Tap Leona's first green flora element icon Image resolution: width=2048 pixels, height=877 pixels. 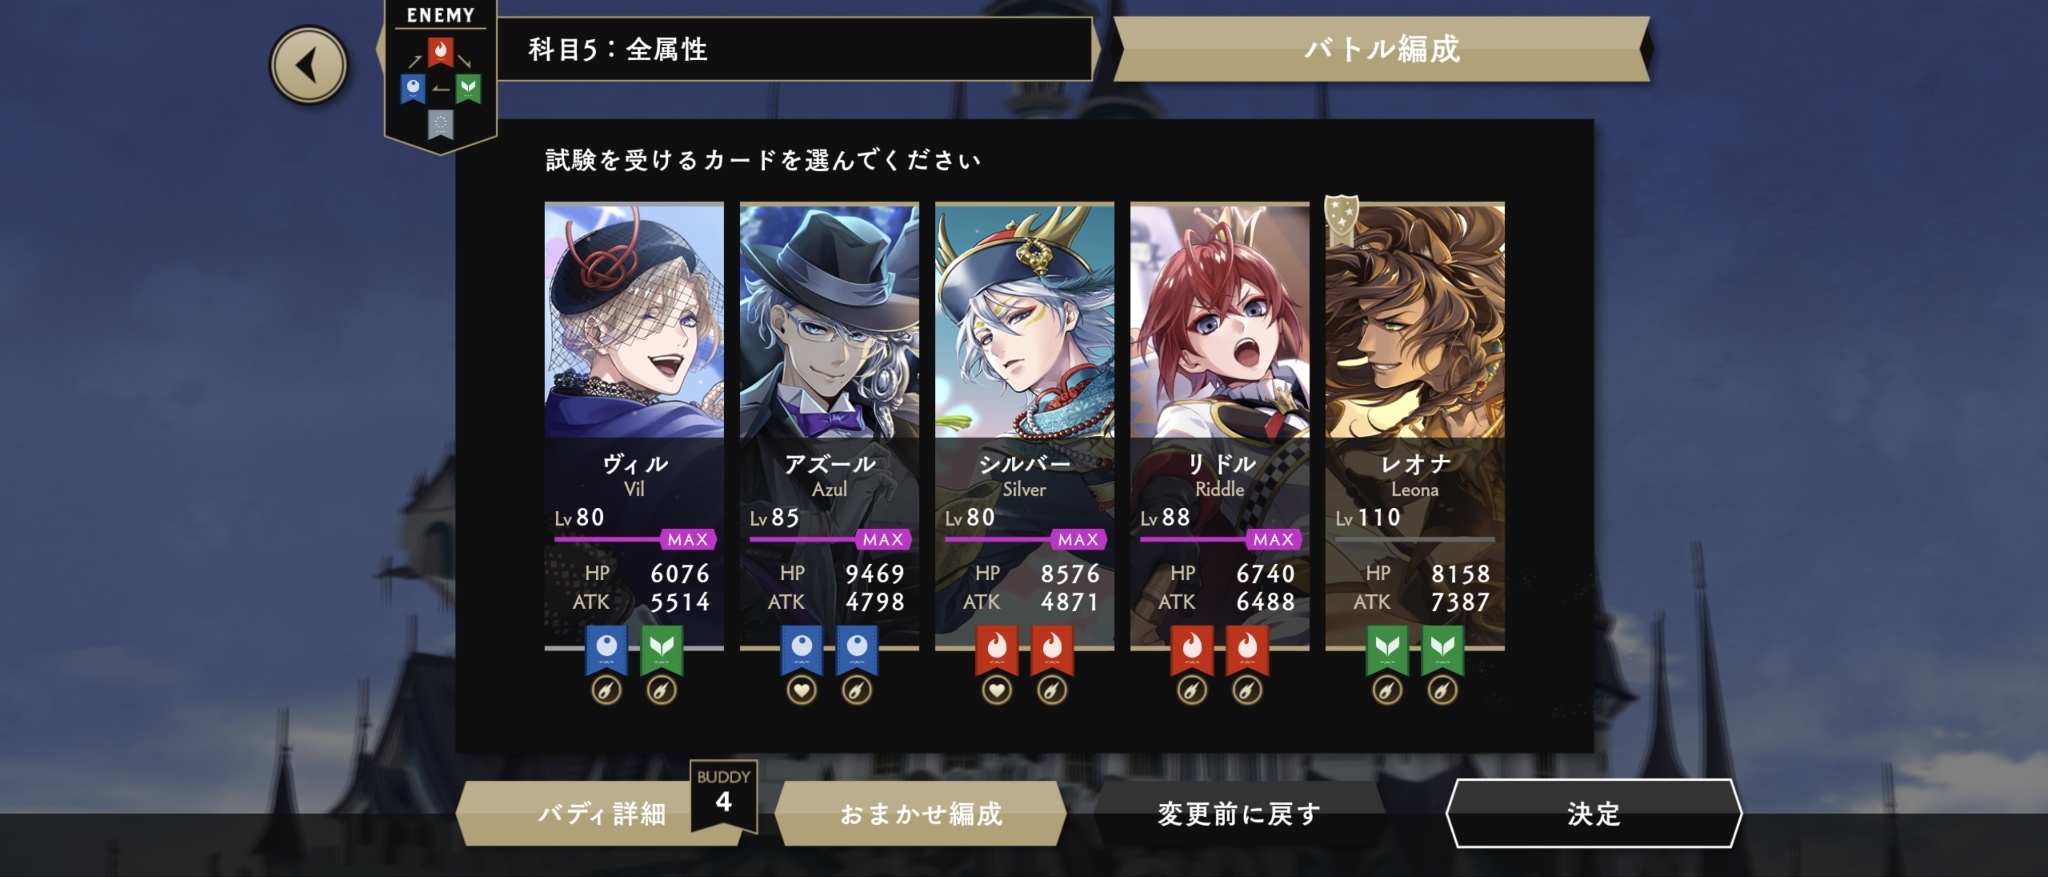1387,650
